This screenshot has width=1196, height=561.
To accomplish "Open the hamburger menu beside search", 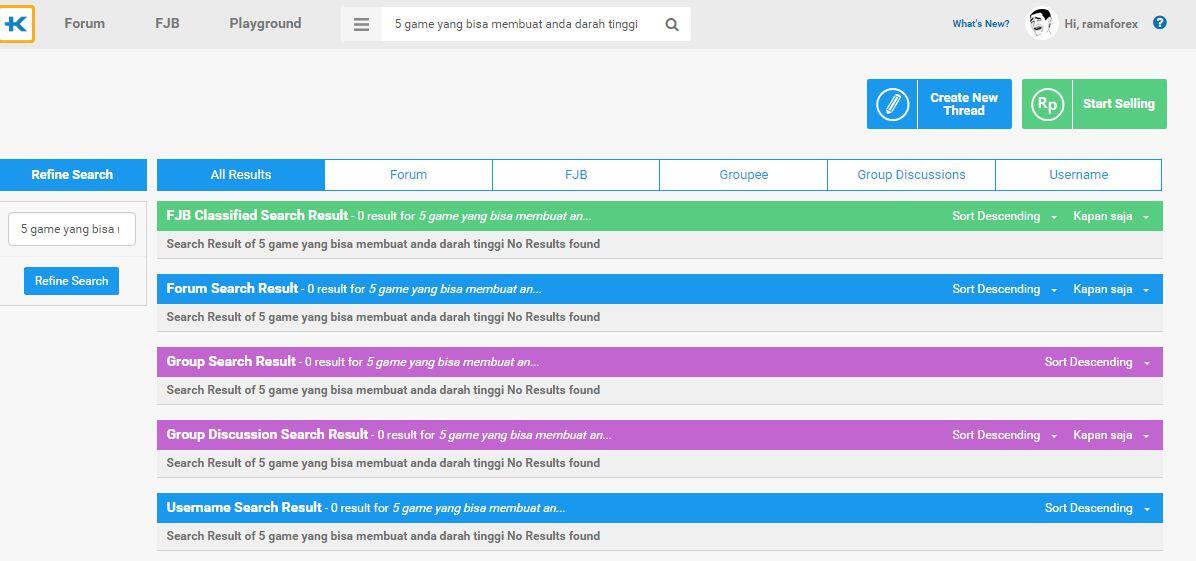I will tap(362, 24).
